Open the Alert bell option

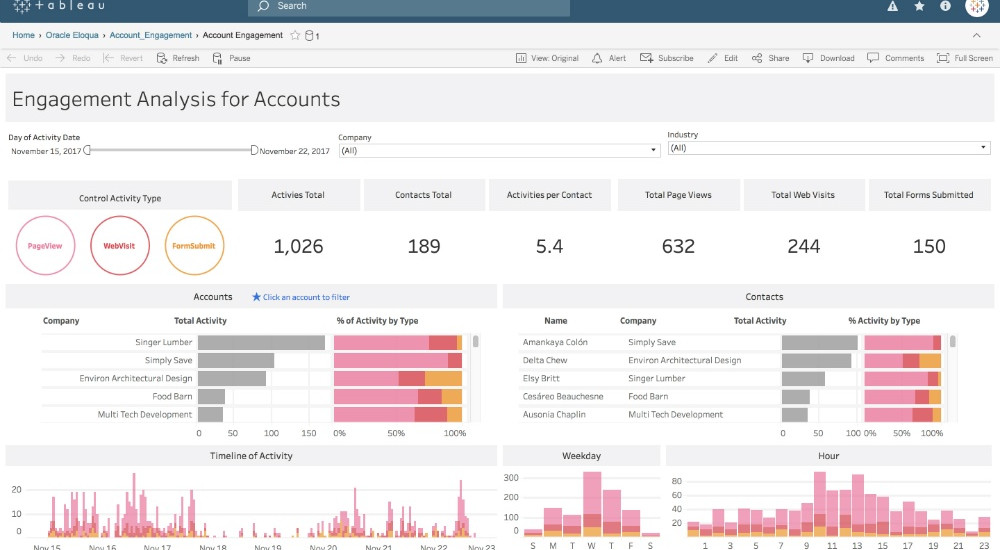click(598, 58)
